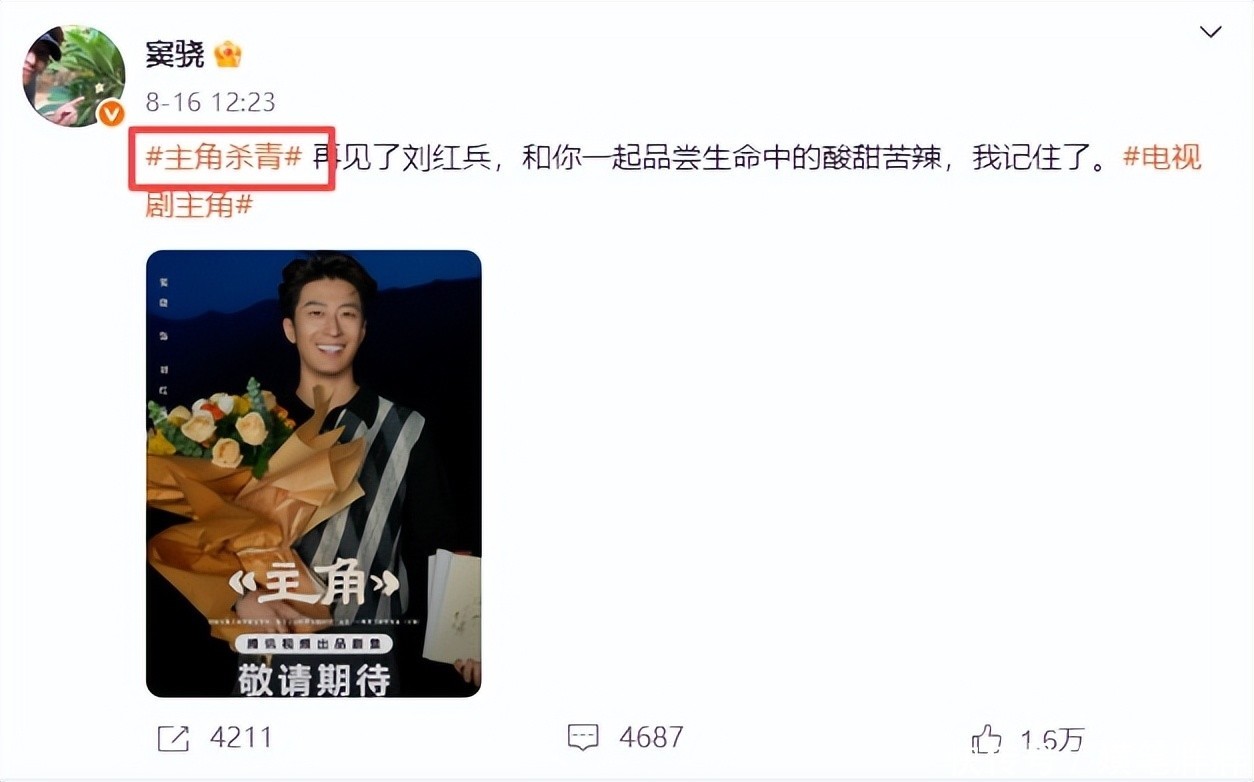Click the 《主角》 title on the poster
Screen dimensions: 1254x782
[314, 586]
